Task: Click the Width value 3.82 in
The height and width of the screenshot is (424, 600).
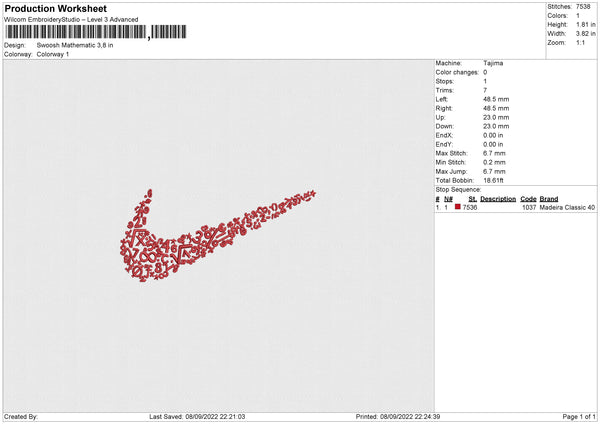Action: tap(586, 34)
